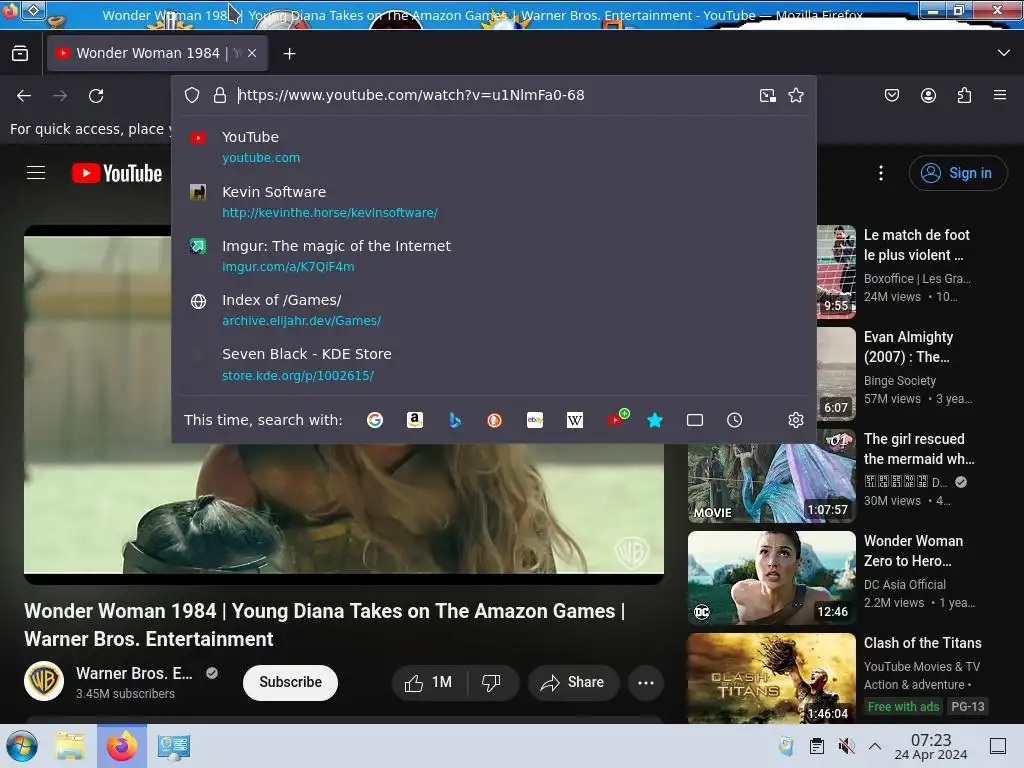Choose Imgur: The magic of the Internet

494,256
